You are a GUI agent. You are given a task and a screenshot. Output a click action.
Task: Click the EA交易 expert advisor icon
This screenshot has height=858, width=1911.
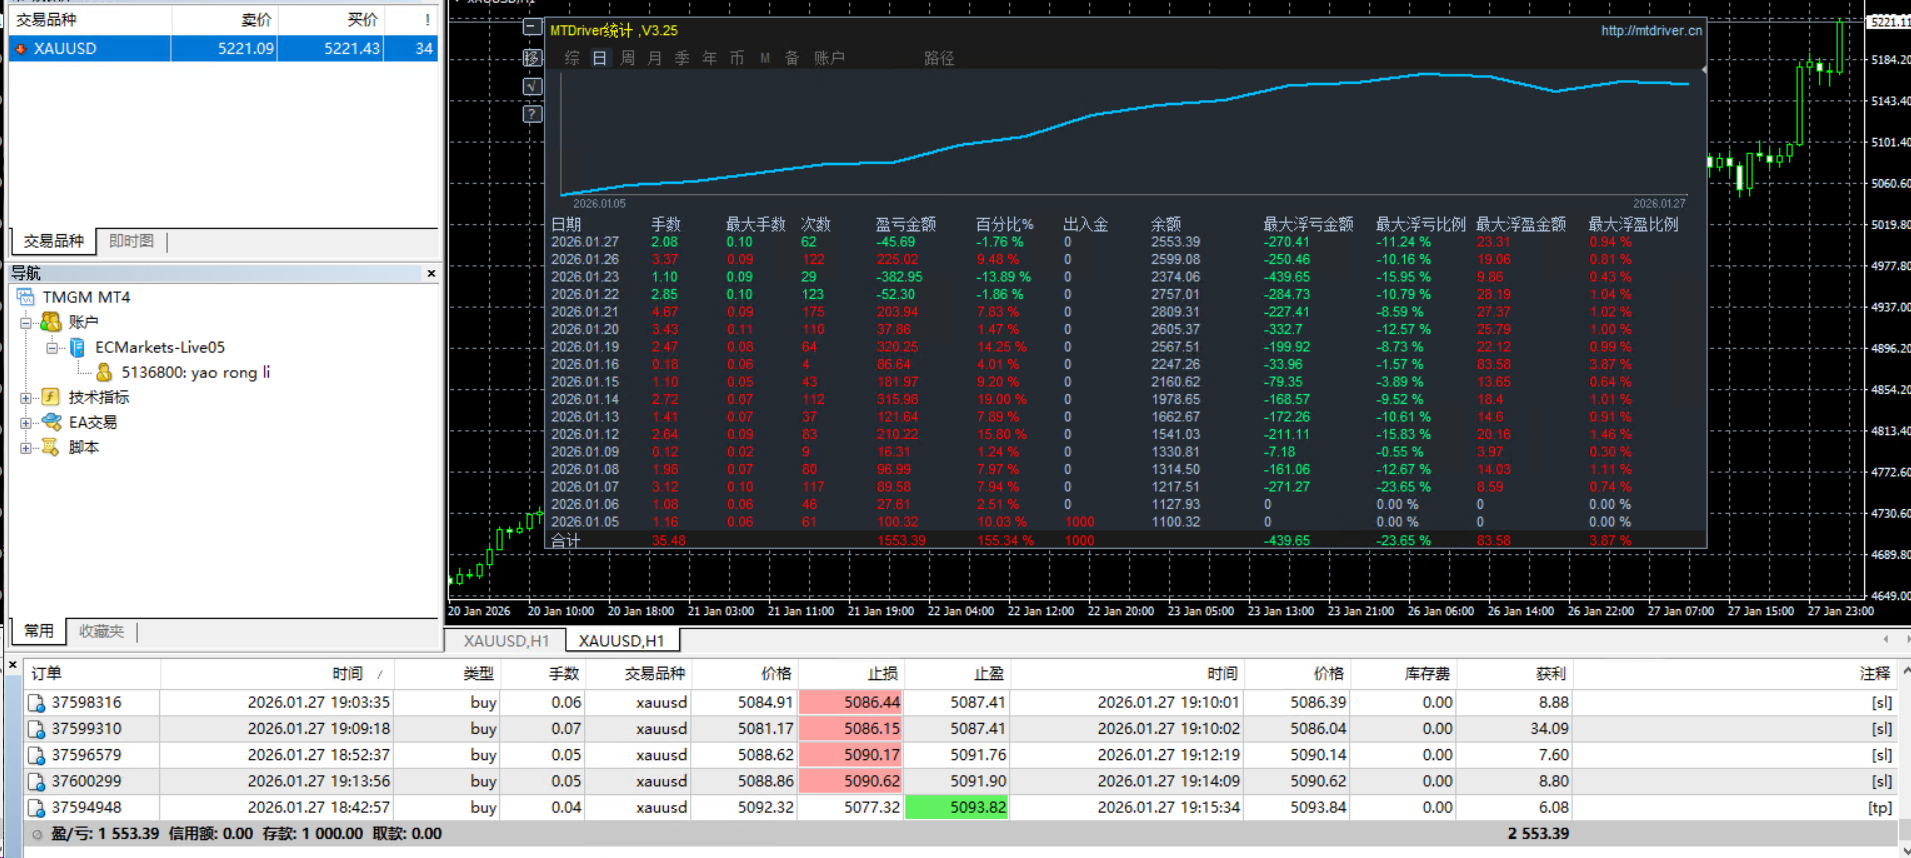pyautogui.click(x=51, y=422)
